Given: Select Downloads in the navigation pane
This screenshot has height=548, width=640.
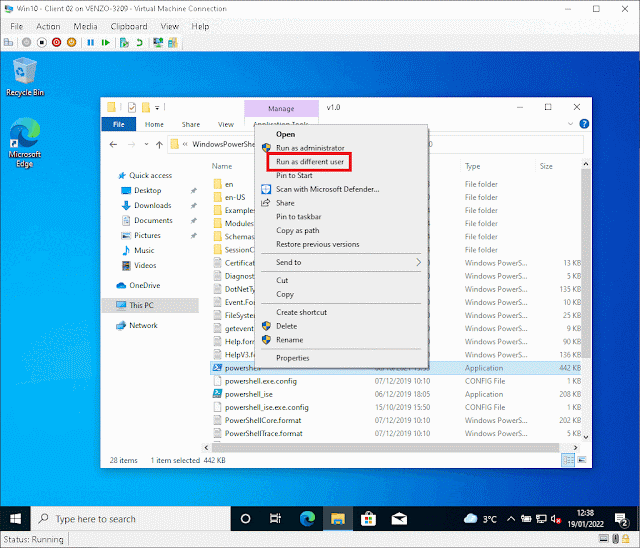Looking at the screenshot, I should pos(153,206).
